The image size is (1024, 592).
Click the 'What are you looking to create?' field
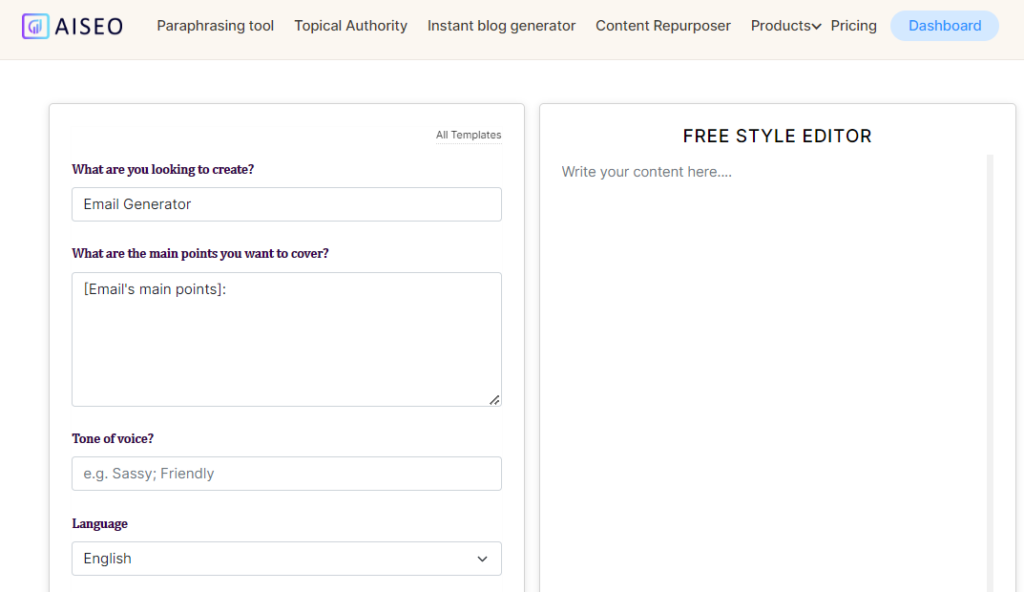click(286, 204)
